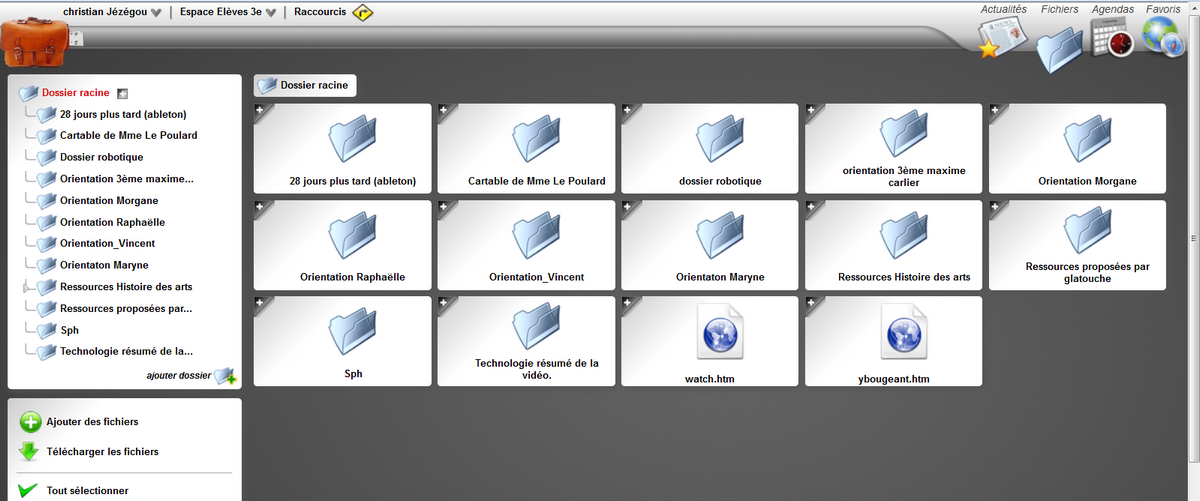Click the Ajouter des fichiers link
The height and width of the screenshot is (501, 1200).
(92, 422)
